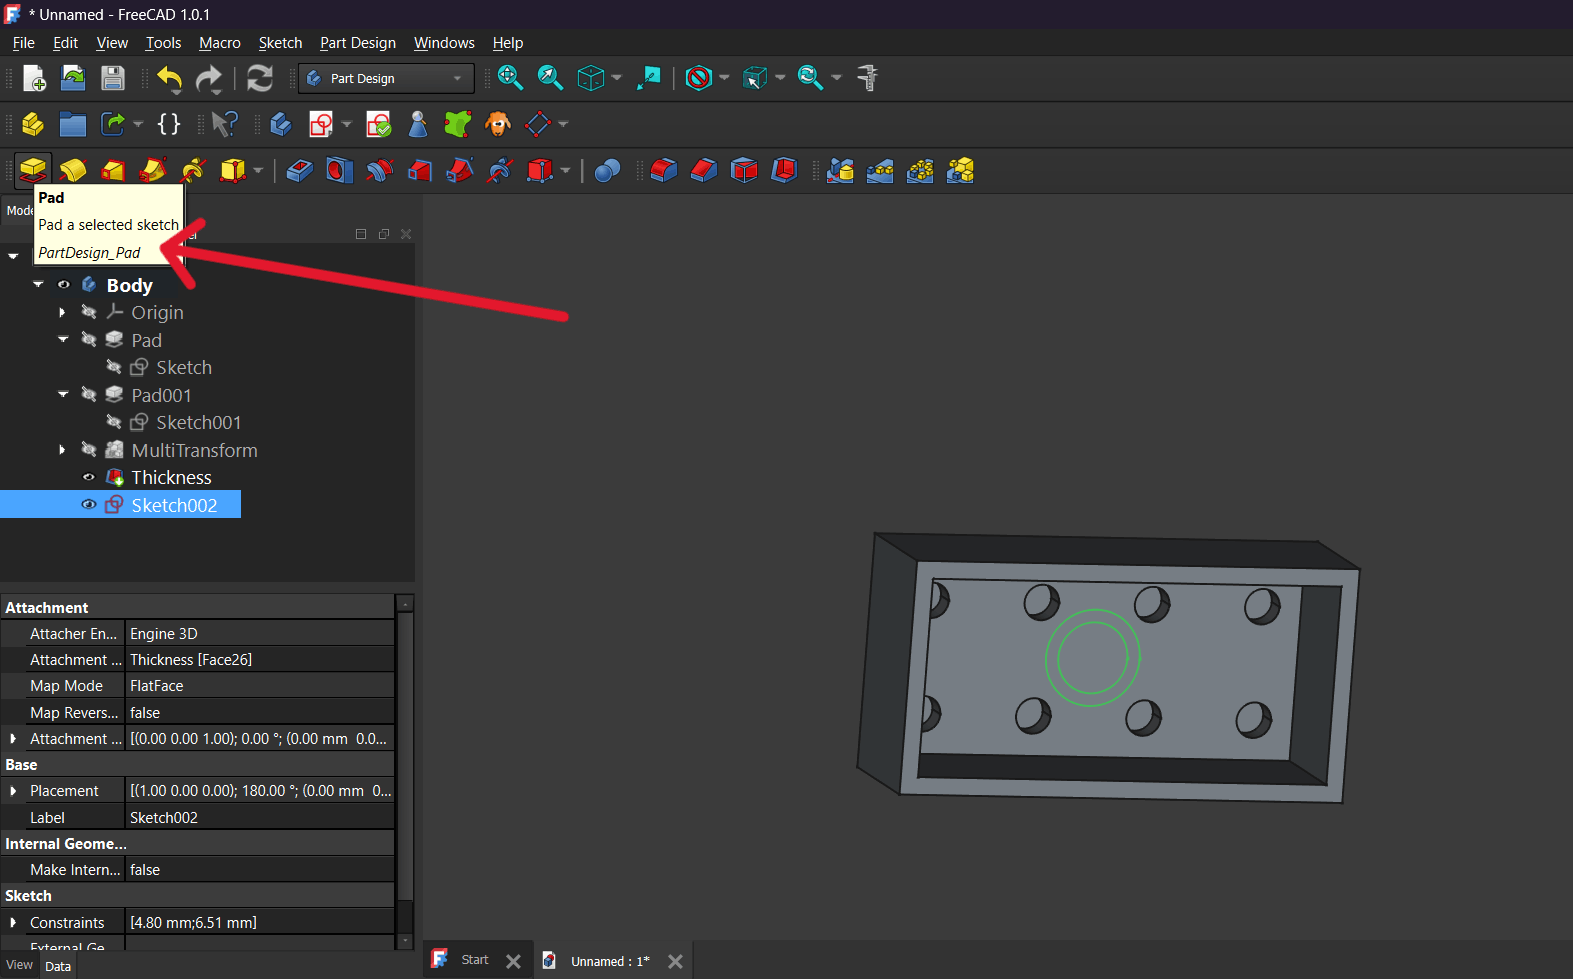Select the Subtractive Loft tool
The height and width of the screenshot is (979, 1573).
419,170
